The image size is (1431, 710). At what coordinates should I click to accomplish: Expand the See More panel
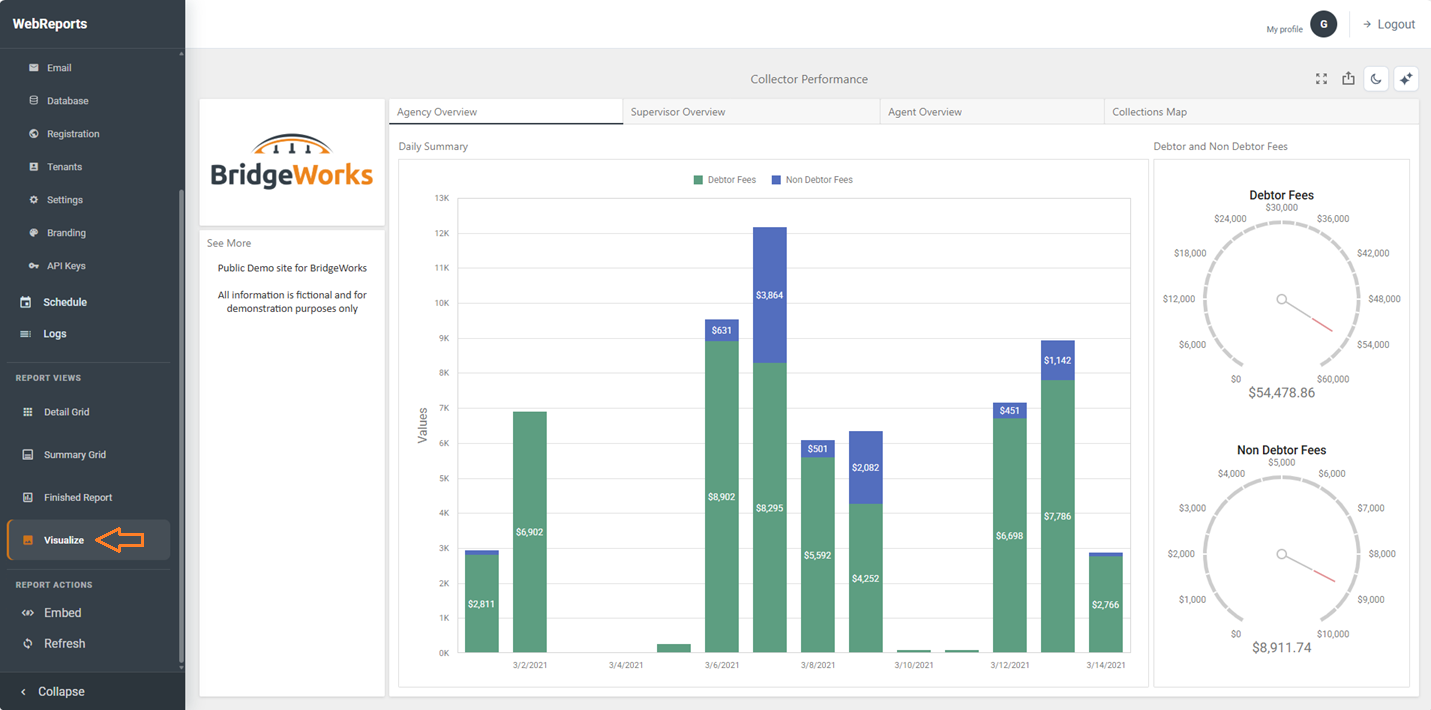click(229, 243)
